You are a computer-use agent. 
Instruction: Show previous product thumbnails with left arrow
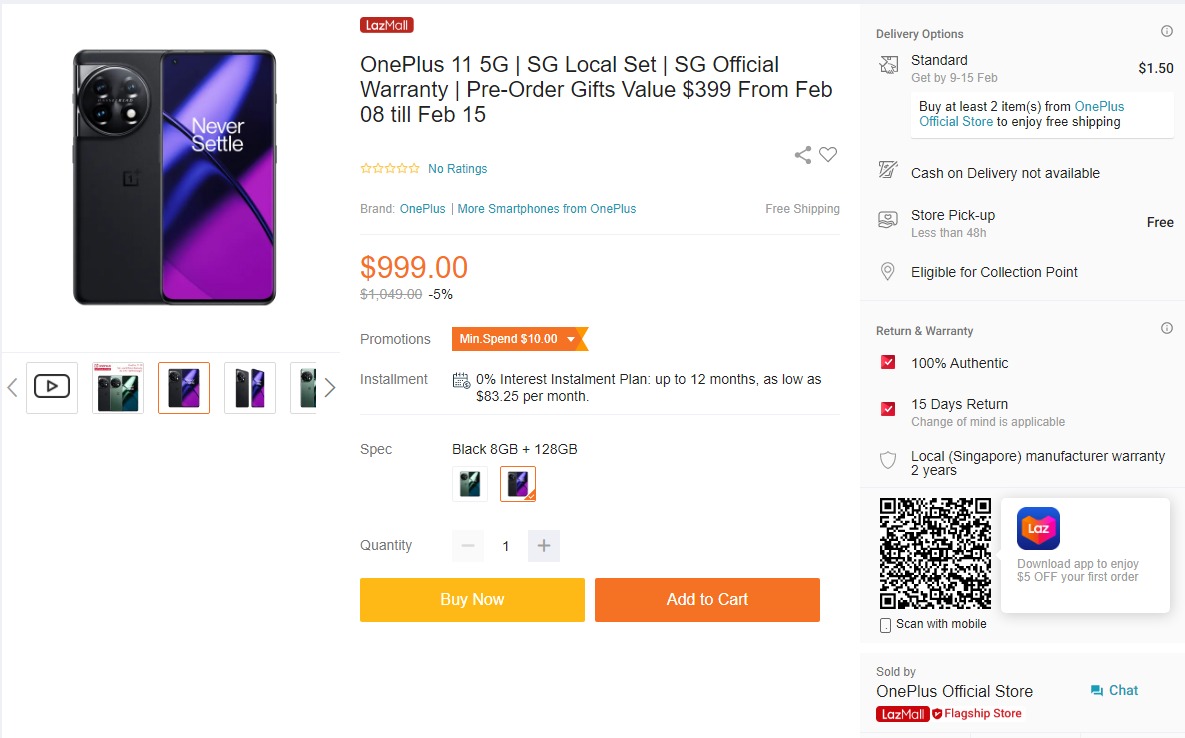12,387
